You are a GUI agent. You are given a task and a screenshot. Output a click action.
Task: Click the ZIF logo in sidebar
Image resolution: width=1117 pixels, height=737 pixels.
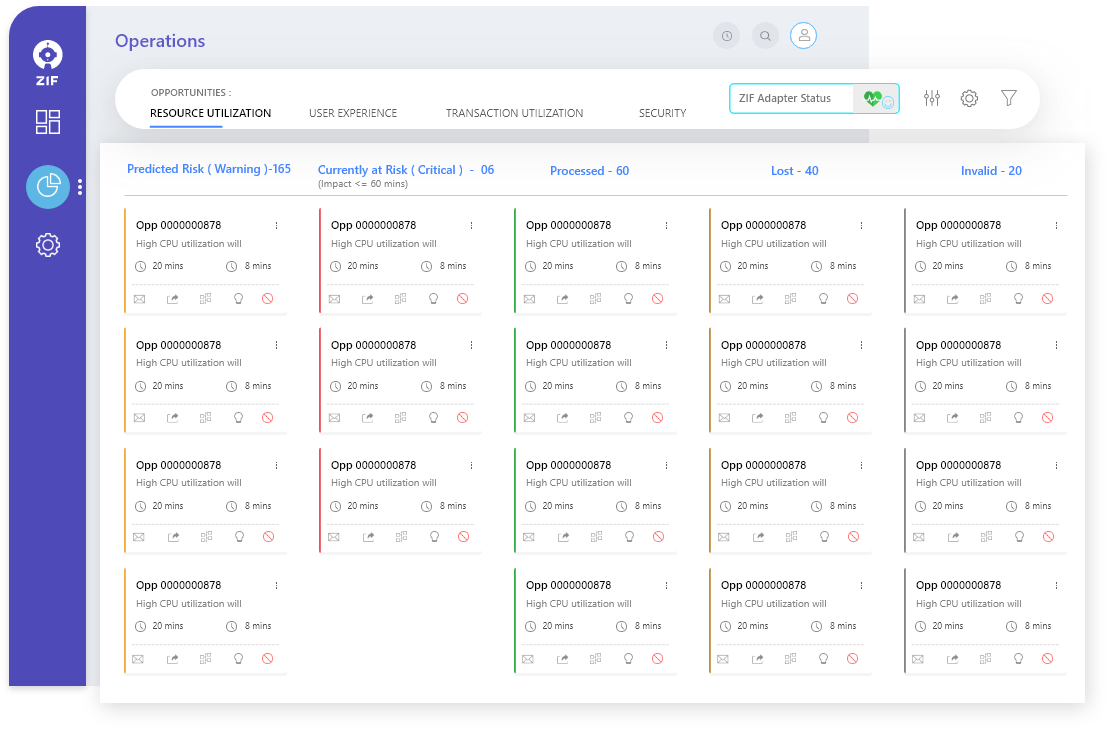point(48,60)
